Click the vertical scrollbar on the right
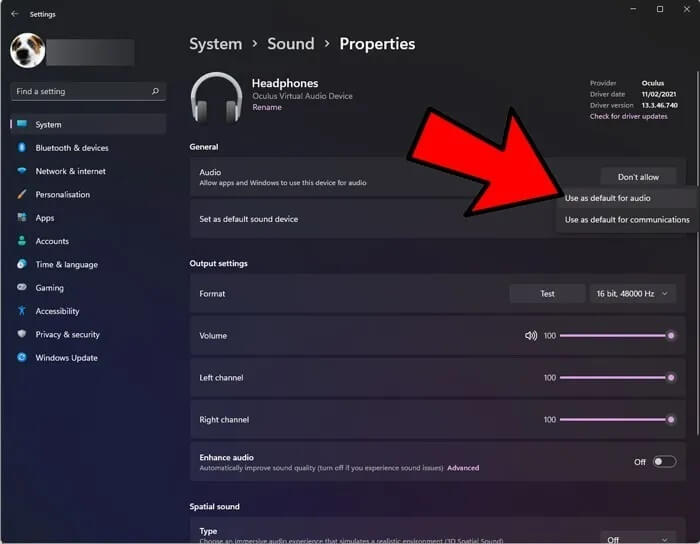Image resolution: width=700 pixels, height=544 pixels. coord(697,252)
